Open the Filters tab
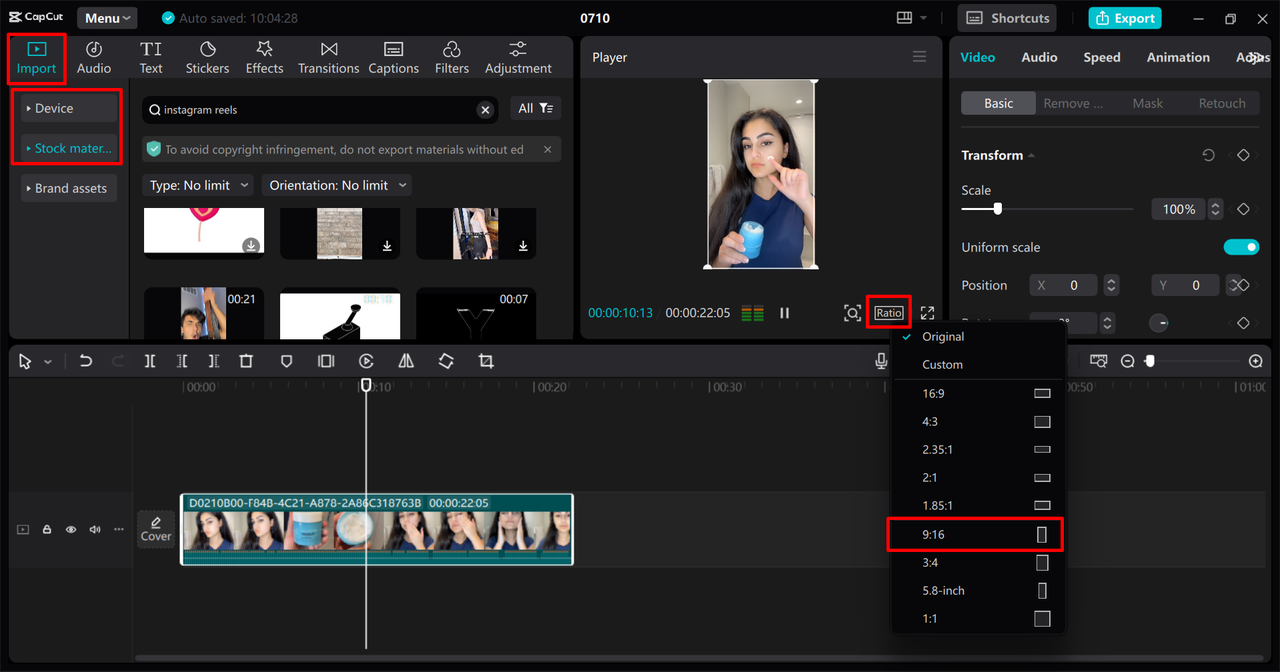This screenshot has height=672, width=1280. (451, 58)
